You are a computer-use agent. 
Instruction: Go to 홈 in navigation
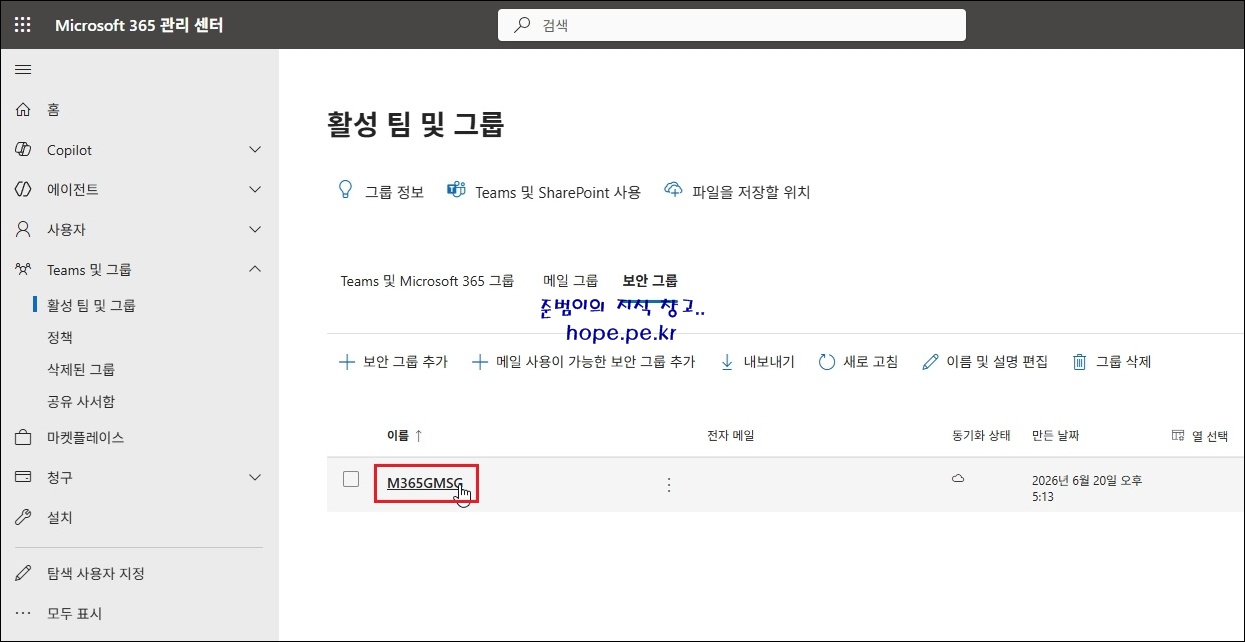pyautogui.click(x=53, y=110)
